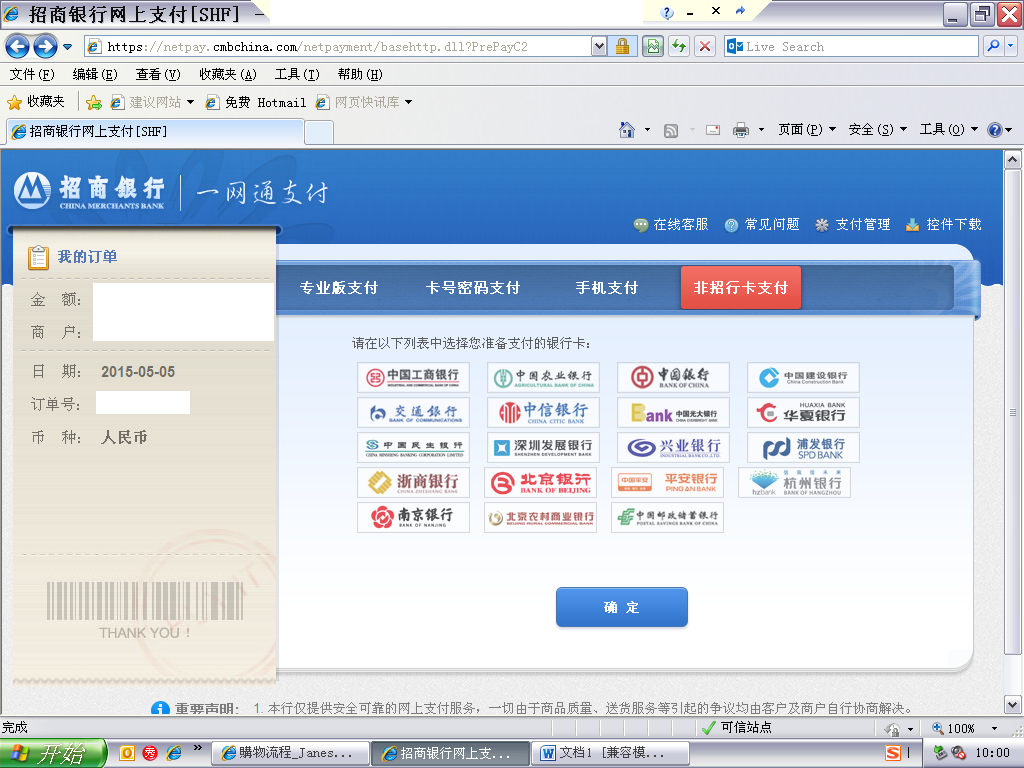Select the Beijing Rural Commercial Bank logo

pos(541,517)
